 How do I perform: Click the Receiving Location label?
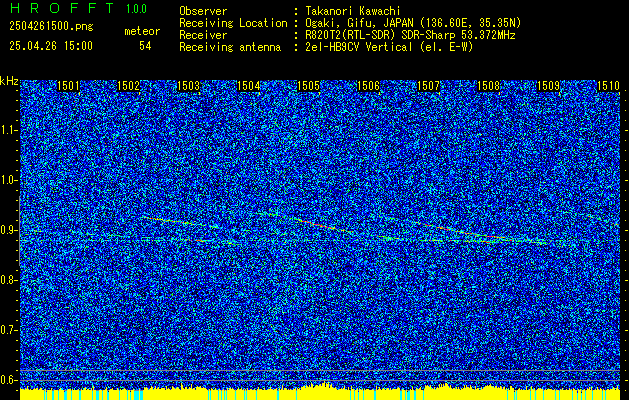(233, 23)
